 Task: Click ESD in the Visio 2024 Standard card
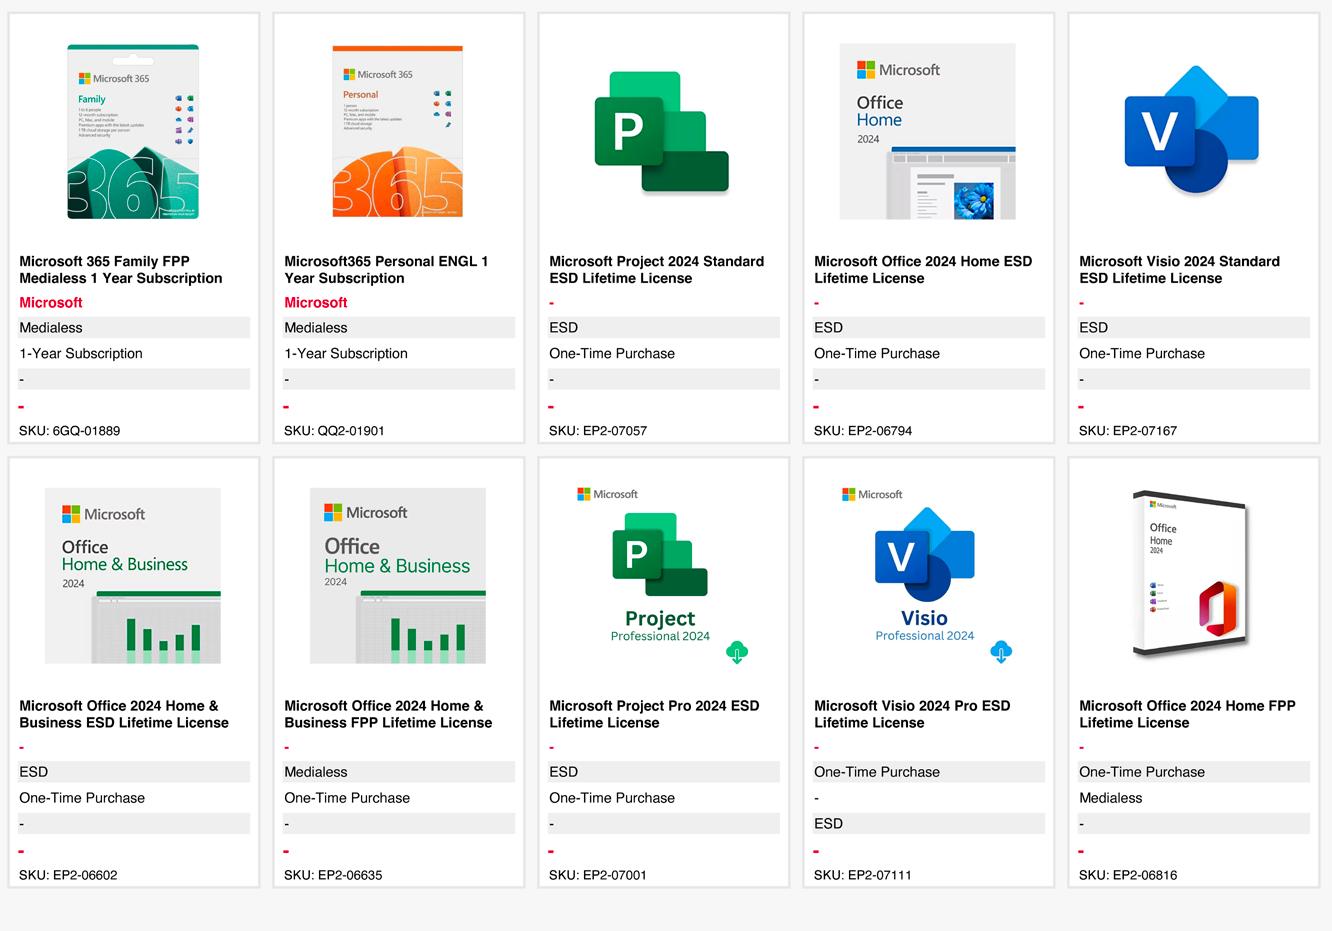(1093, 328)
